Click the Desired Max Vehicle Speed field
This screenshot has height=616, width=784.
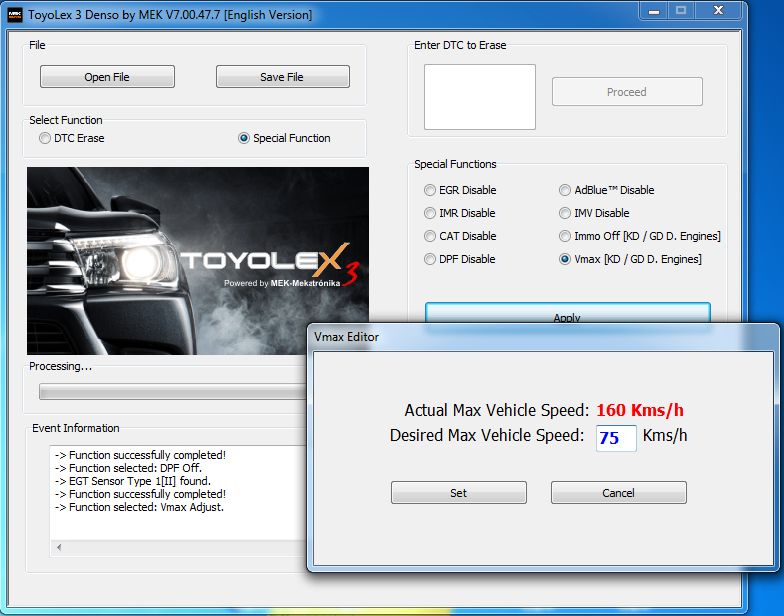click(x=616, y=438)
